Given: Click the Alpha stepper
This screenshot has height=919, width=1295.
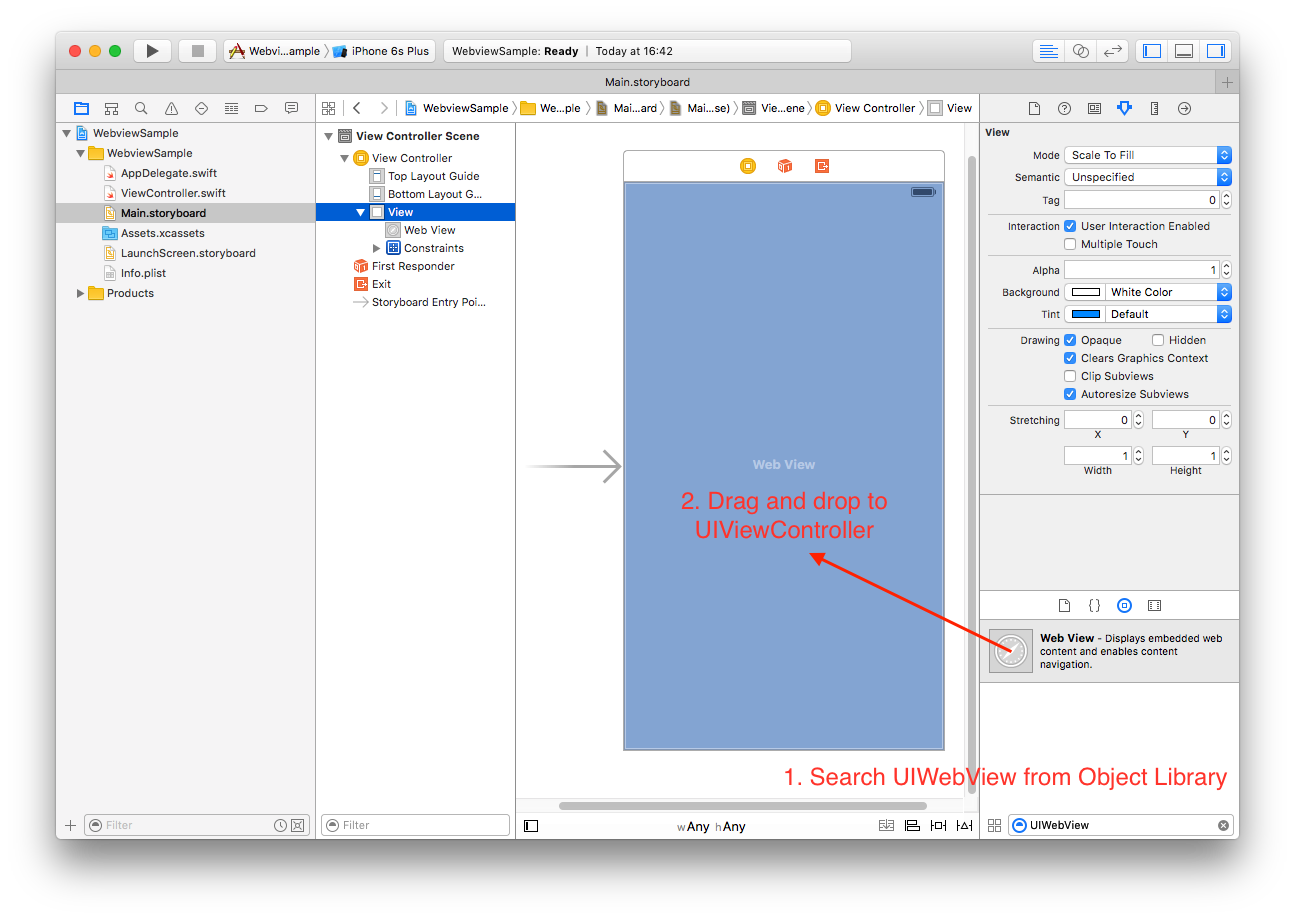Looking at the screenshot, I should (x=1227, y=270).
